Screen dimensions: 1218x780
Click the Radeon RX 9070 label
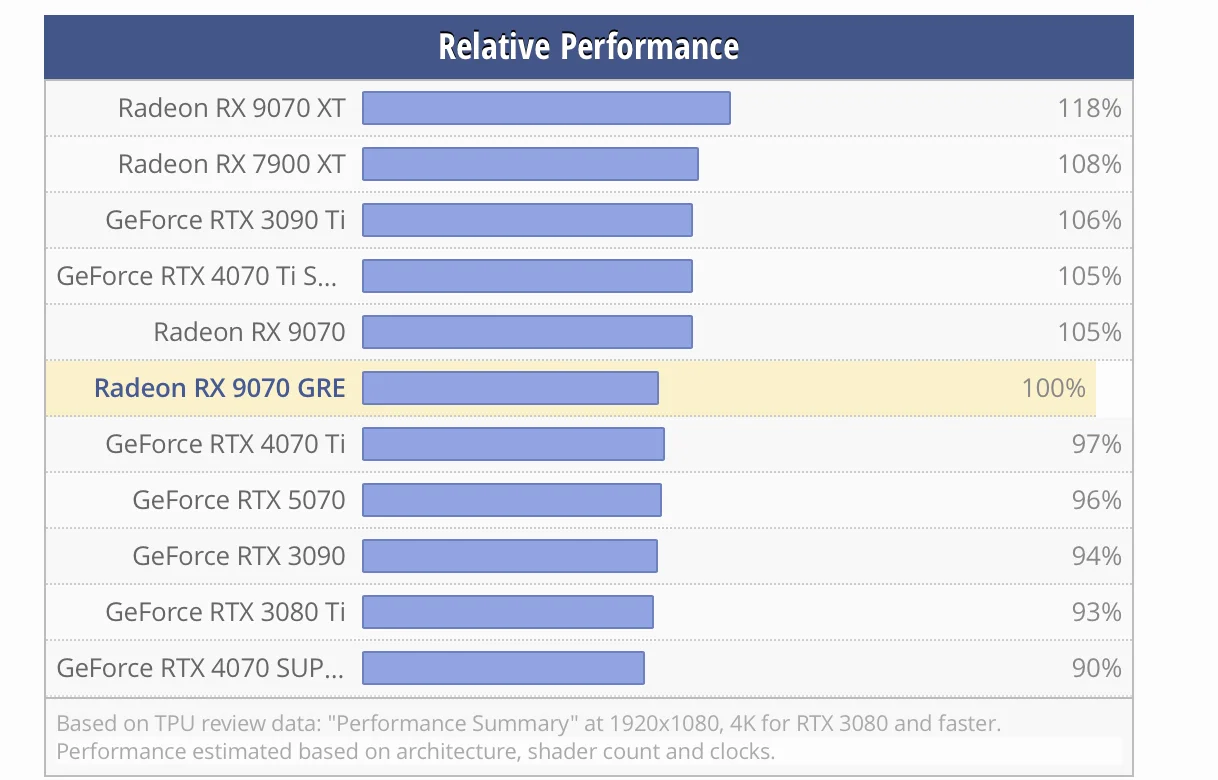pyautogui.click(x=249, y=332)
